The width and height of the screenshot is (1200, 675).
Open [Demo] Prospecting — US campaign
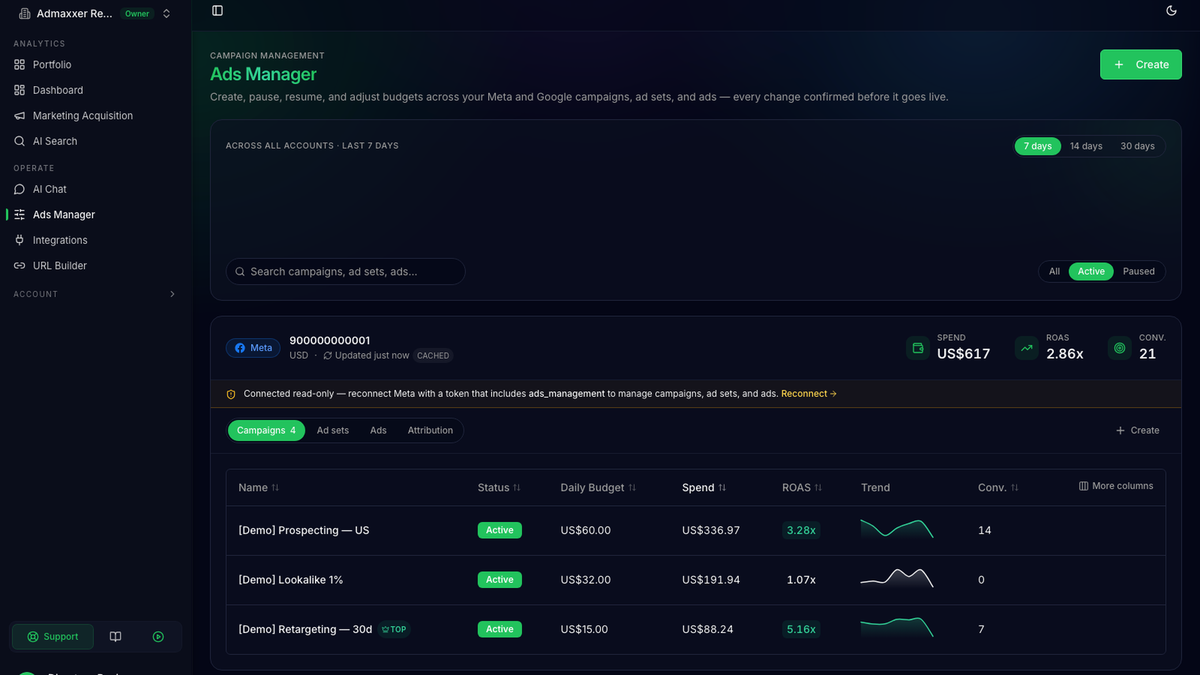[304, 530]
